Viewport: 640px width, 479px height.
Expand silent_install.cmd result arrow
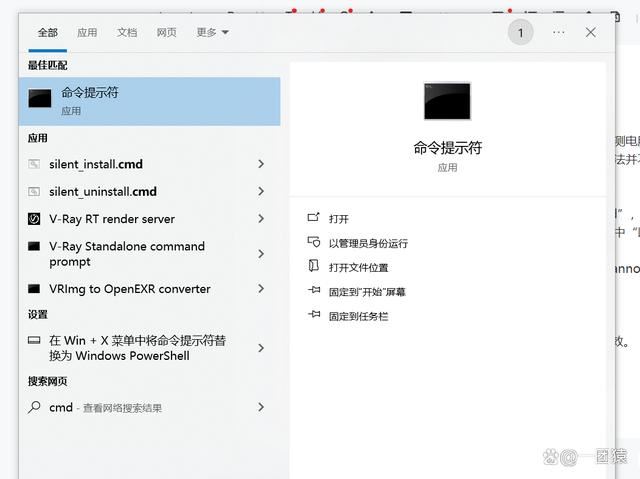pyautogui.click(x=261, y=164)
